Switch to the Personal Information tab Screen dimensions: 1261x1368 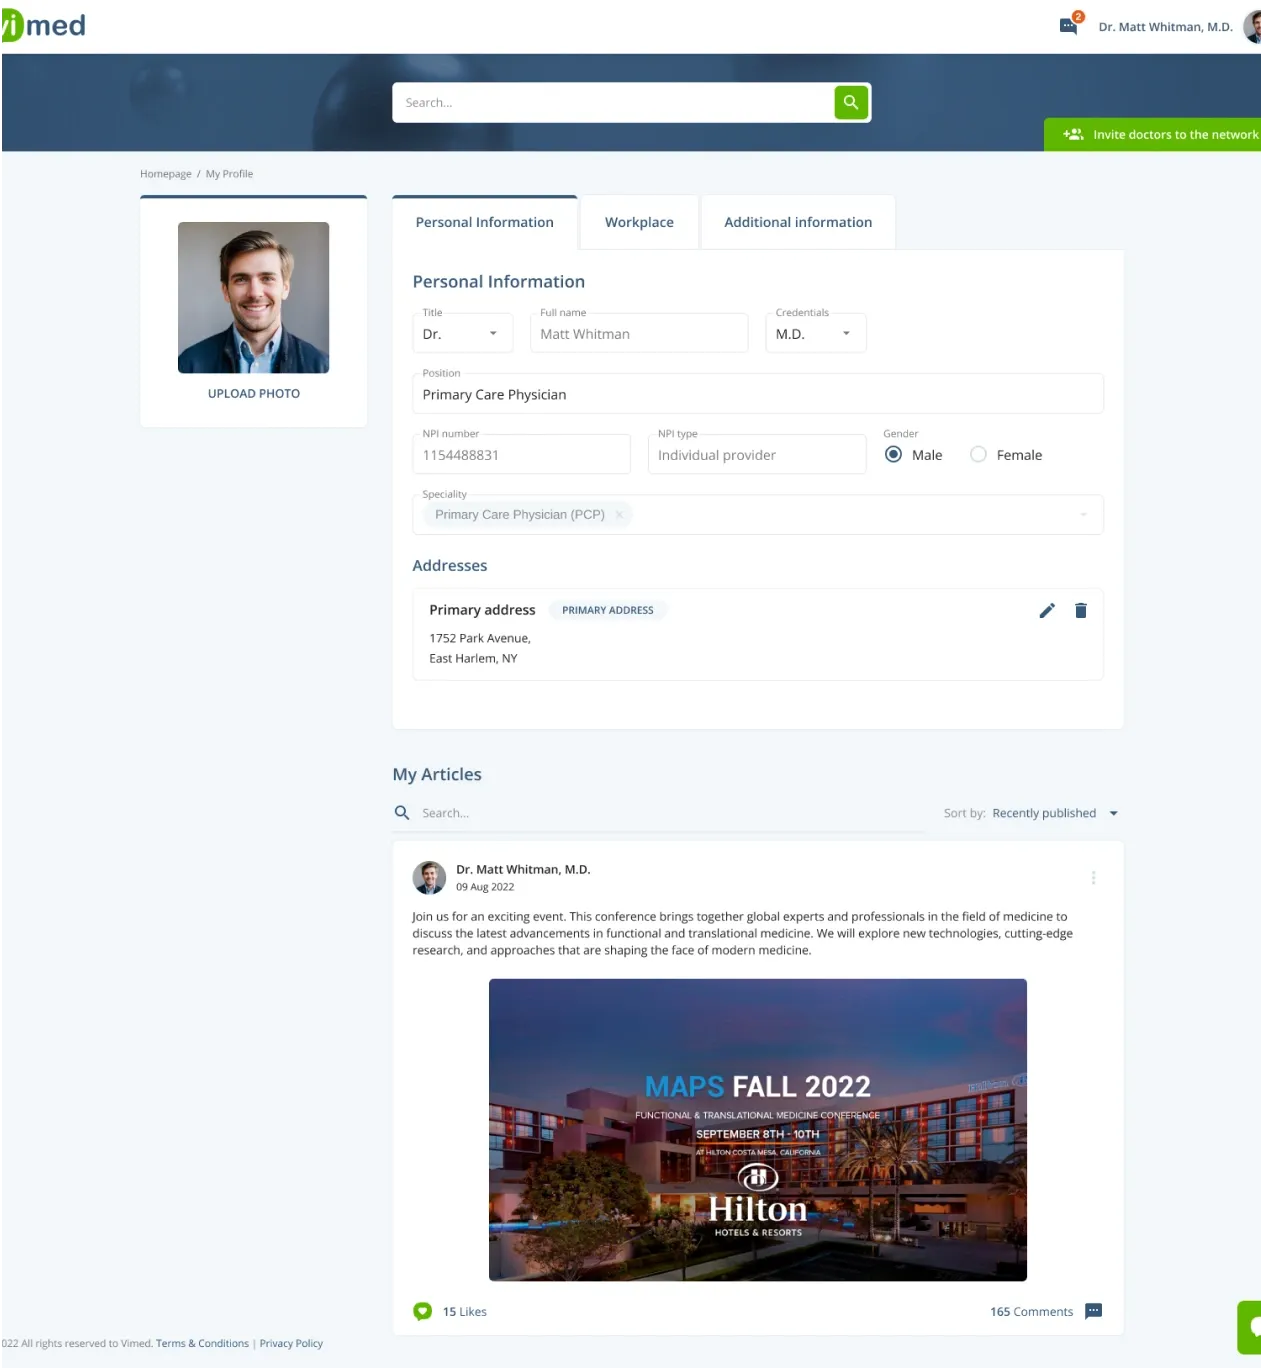(x=485, y=222)
